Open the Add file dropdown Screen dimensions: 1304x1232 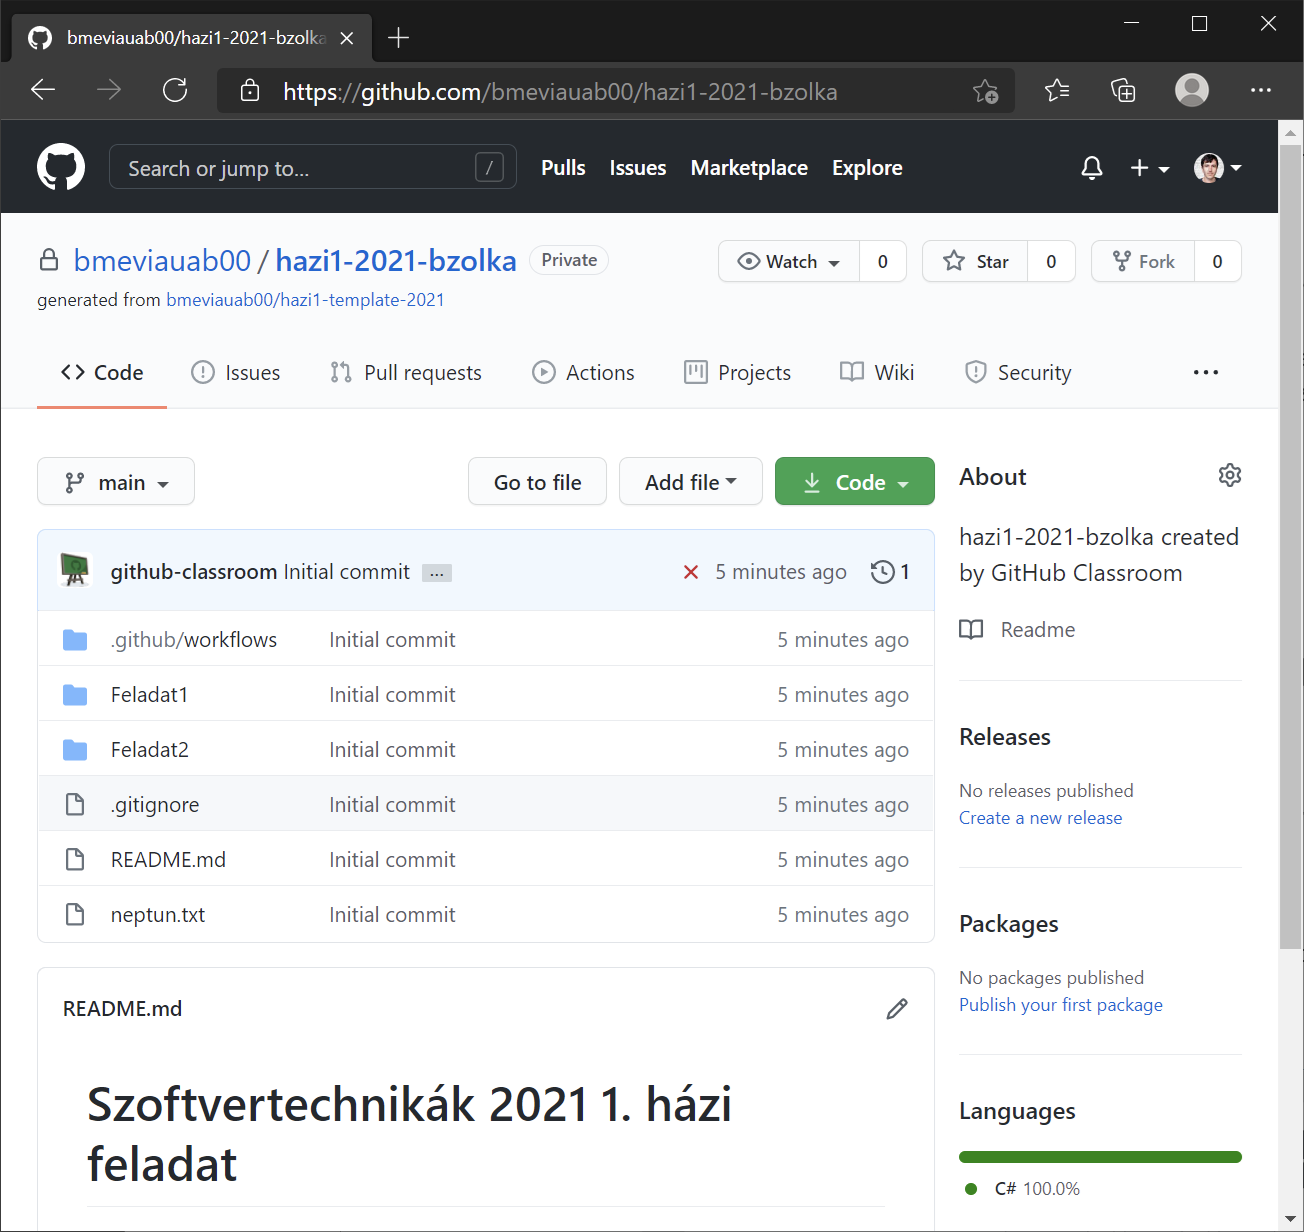pos(690,481)
